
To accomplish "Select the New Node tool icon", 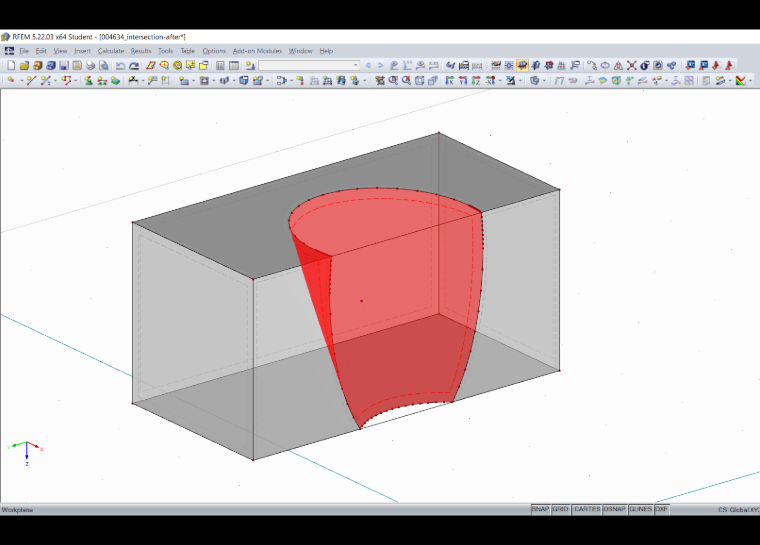I will 11,80.
